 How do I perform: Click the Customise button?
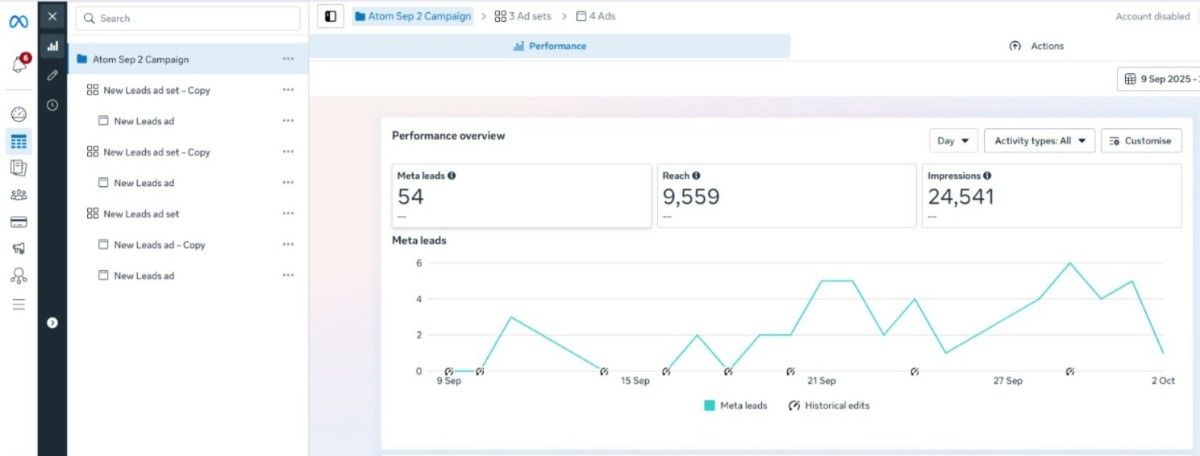pos(1141,141)
